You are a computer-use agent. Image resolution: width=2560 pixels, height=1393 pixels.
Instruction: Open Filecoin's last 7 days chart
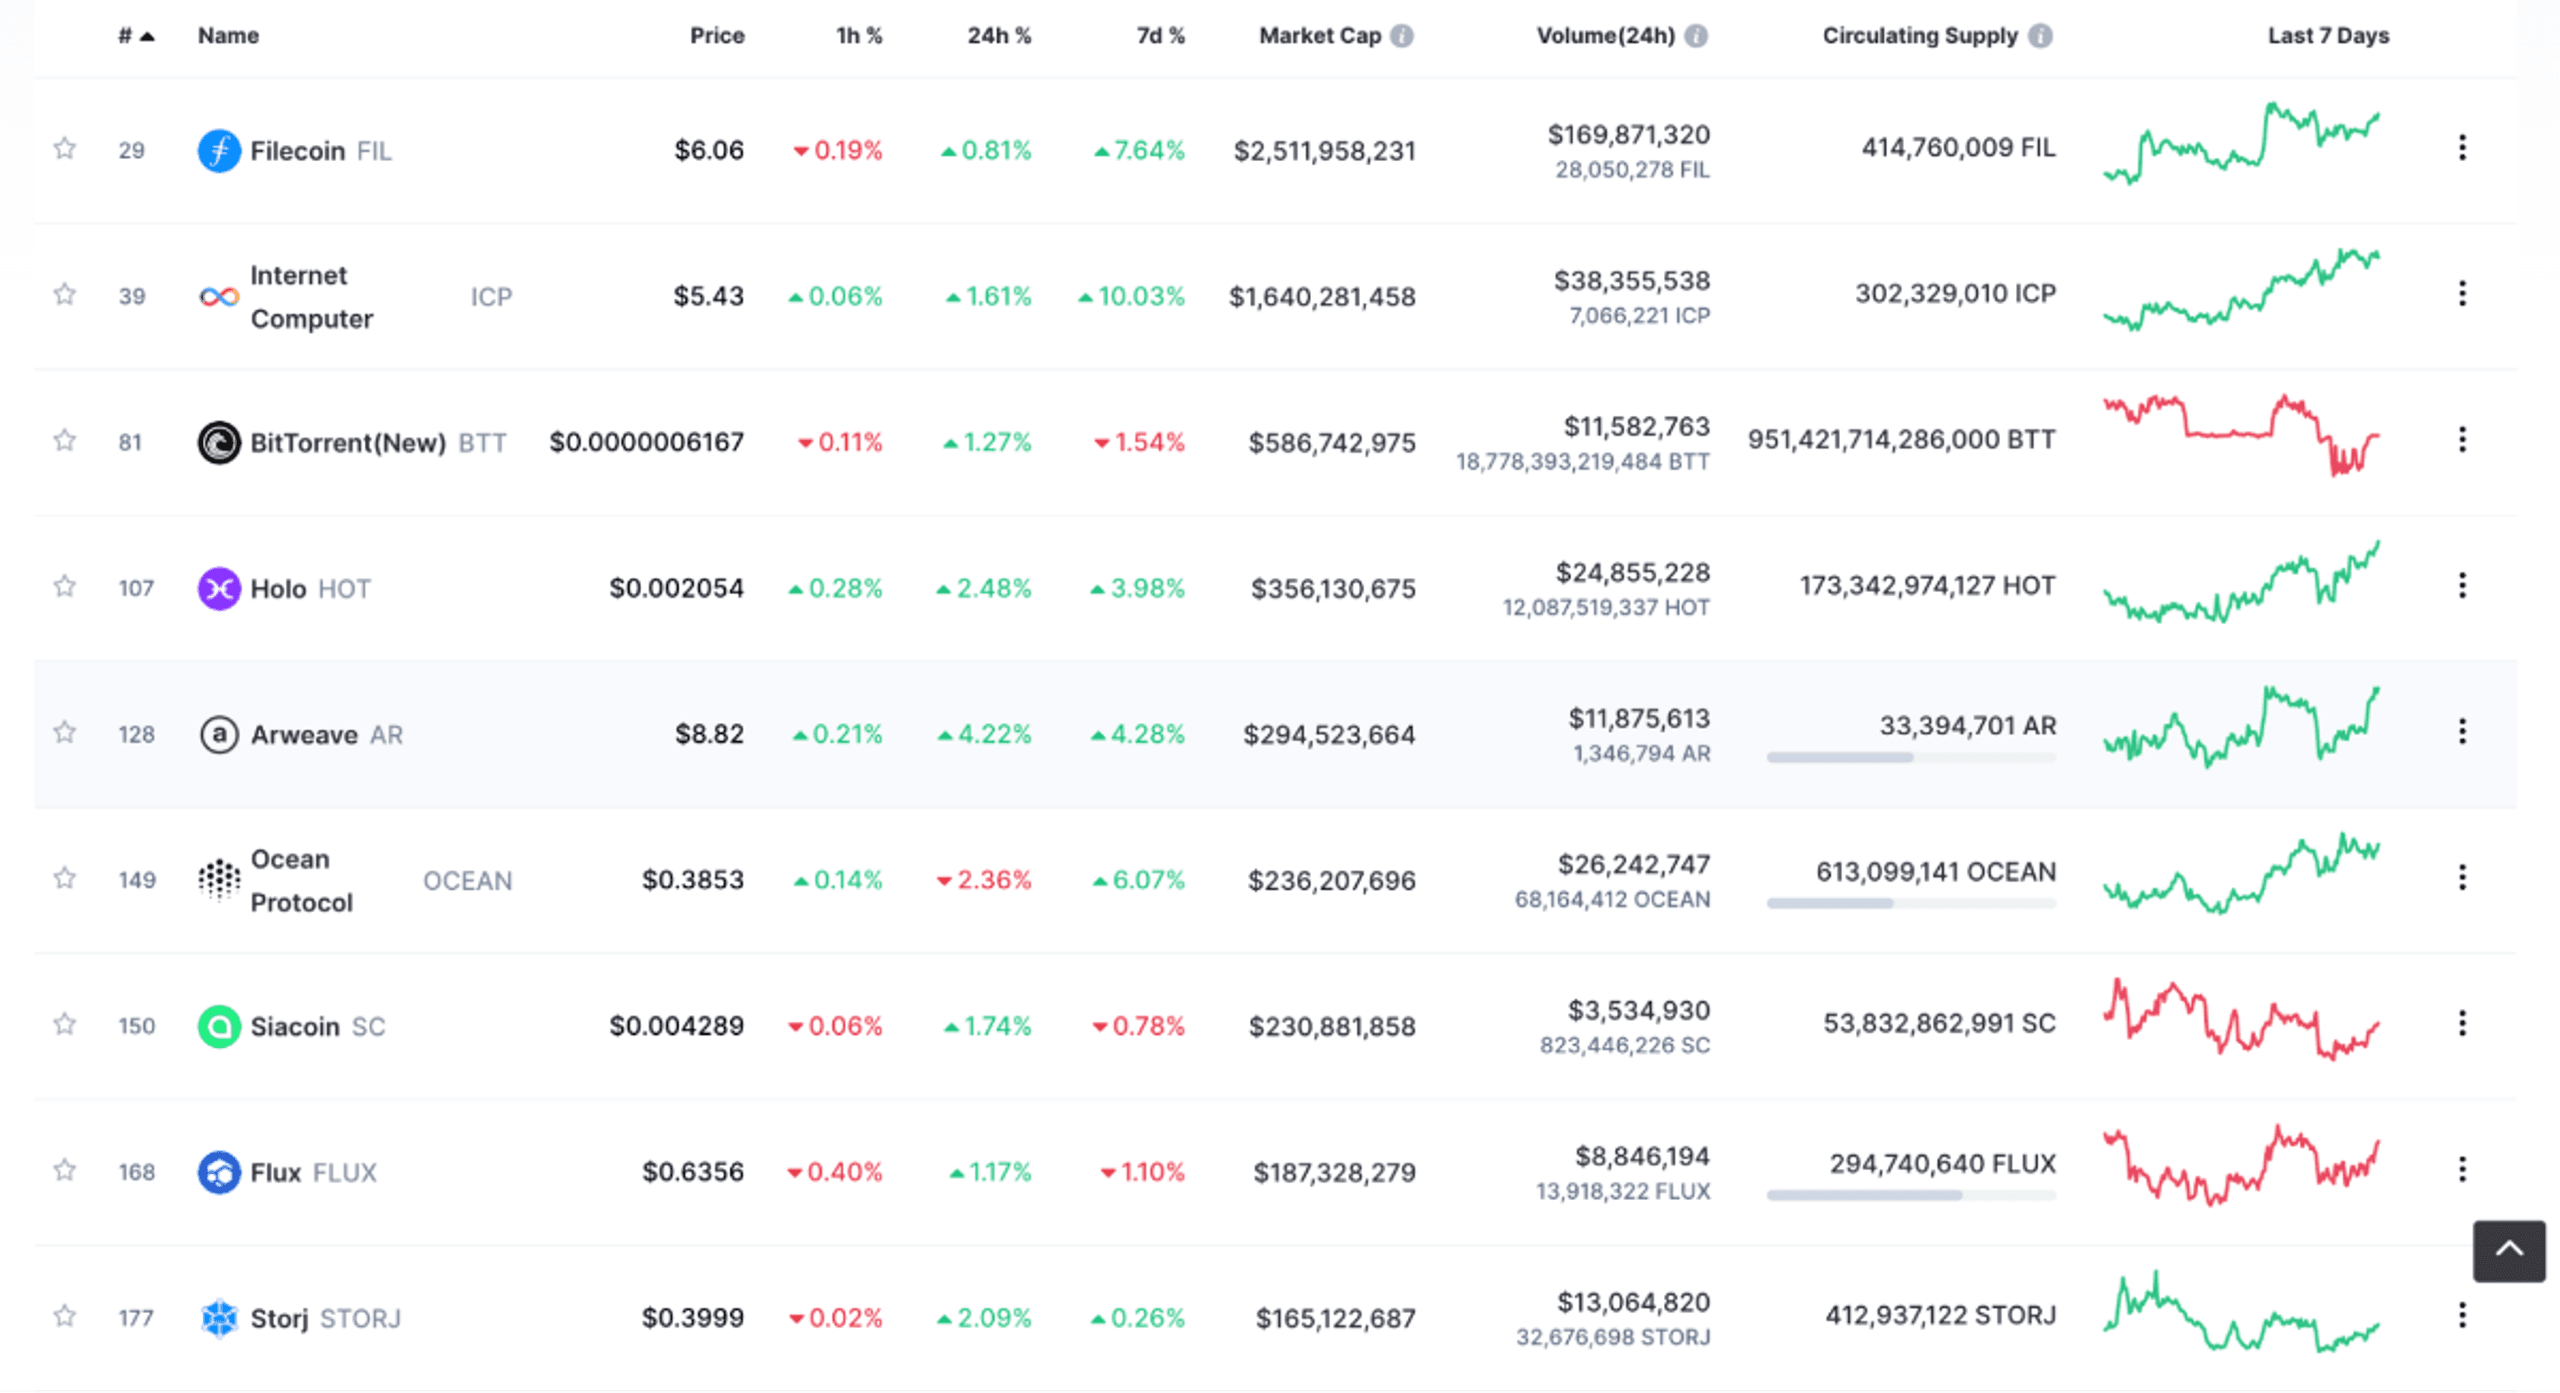point(2241,143)
